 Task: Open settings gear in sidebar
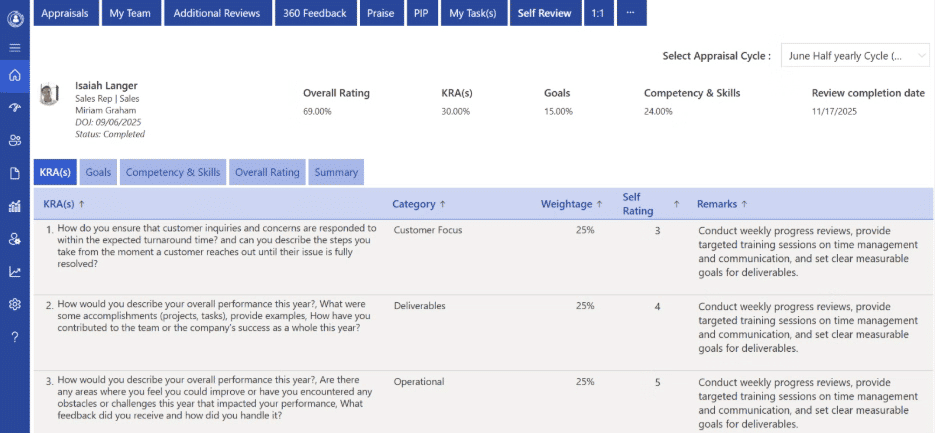pos(15,305)
